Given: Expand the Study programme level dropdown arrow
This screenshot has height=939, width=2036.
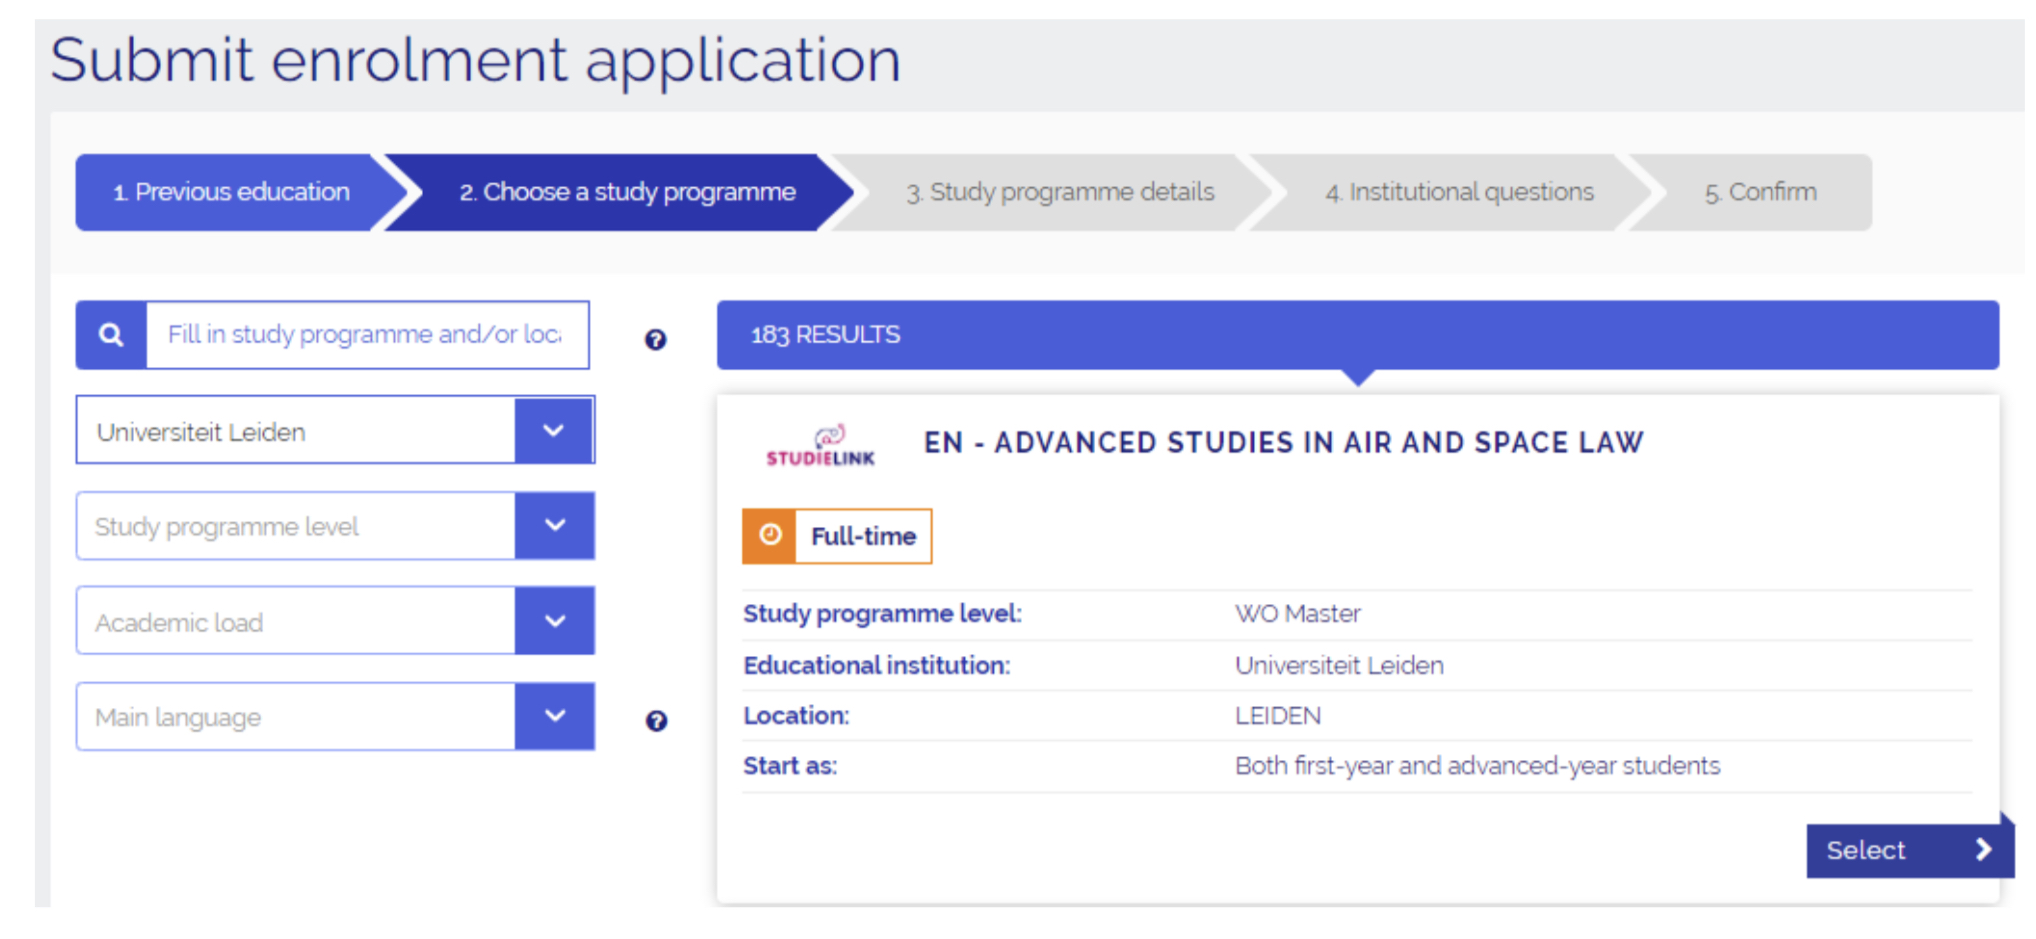Looking at the screenshot, I should click(x=554, y=526).
